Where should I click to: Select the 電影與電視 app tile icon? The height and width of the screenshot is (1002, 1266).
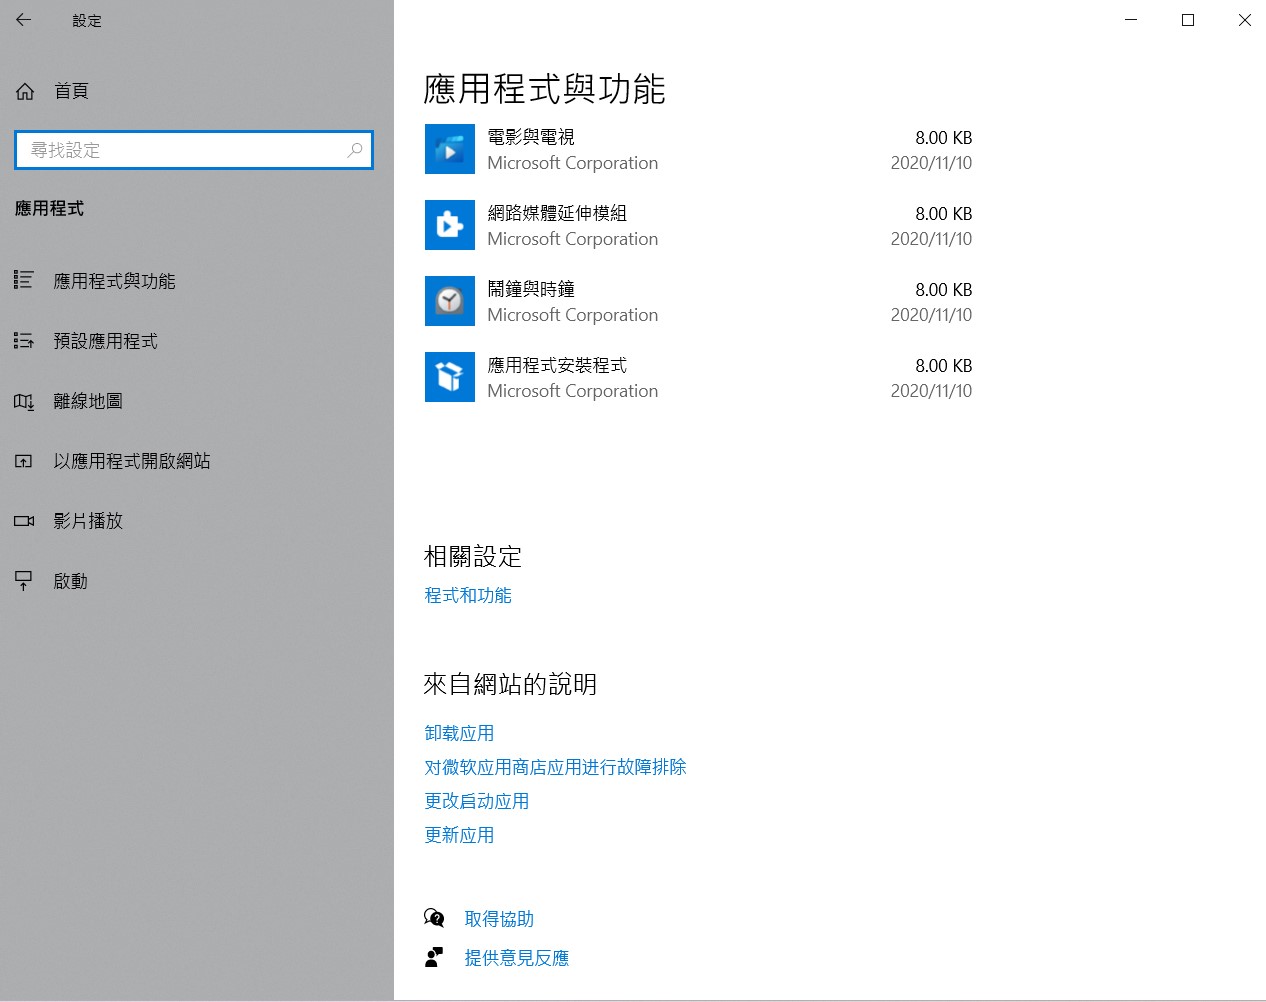[x=449, y=148]
